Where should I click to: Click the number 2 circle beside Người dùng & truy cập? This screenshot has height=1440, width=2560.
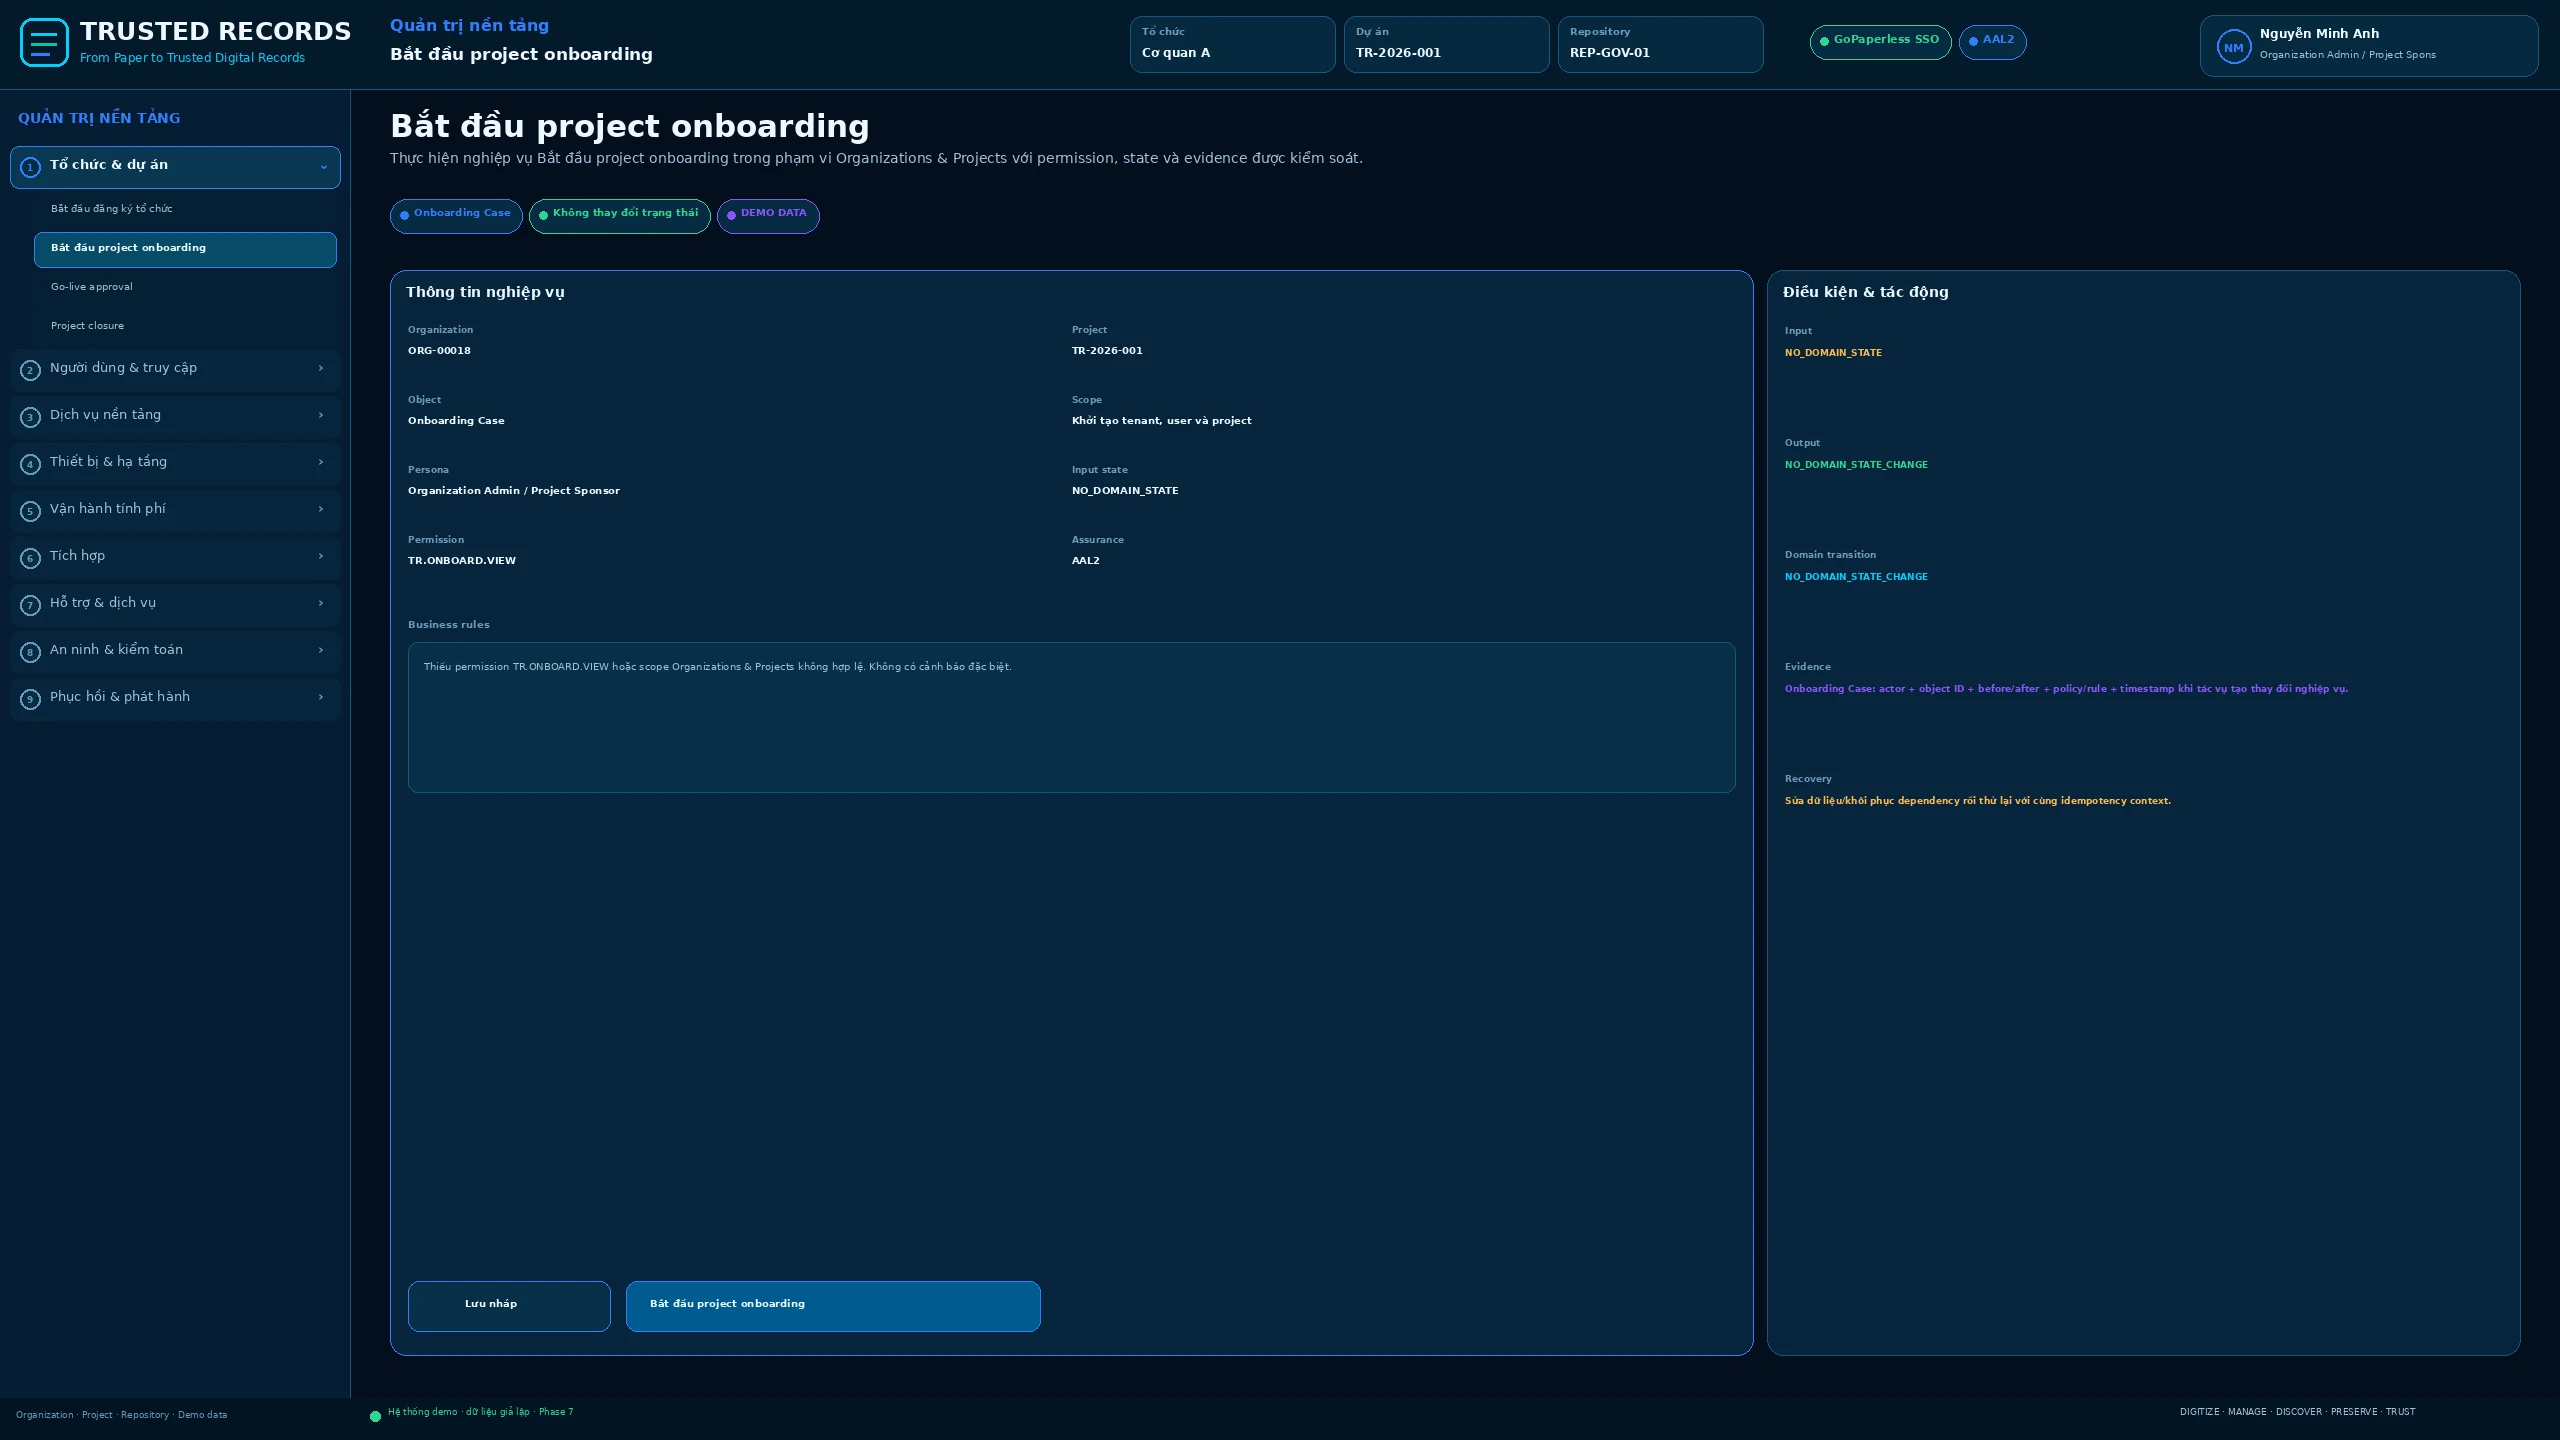click(x=30, y=370)
